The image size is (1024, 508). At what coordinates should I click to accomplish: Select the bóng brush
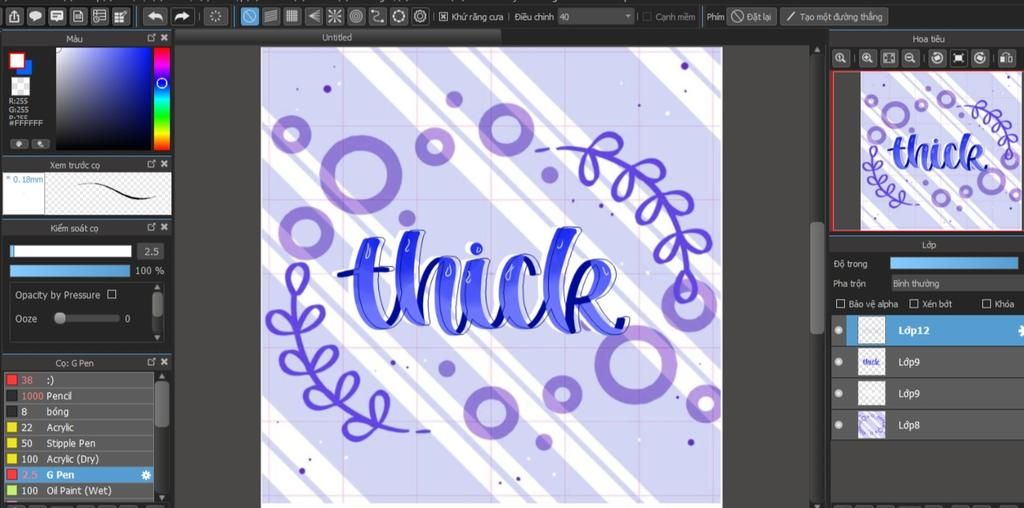(78, 411)
